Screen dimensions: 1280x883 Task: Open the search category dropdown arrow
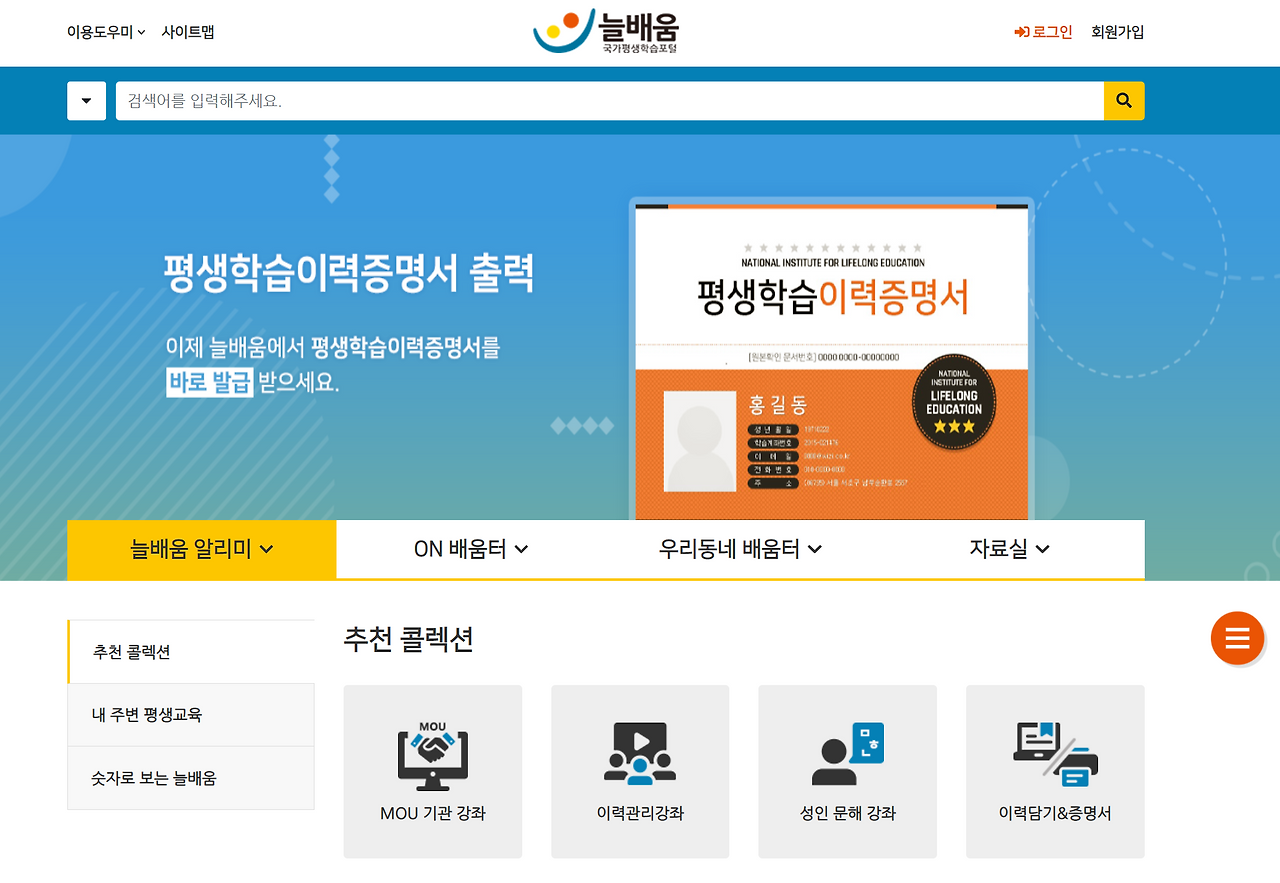tap(86, 100)
